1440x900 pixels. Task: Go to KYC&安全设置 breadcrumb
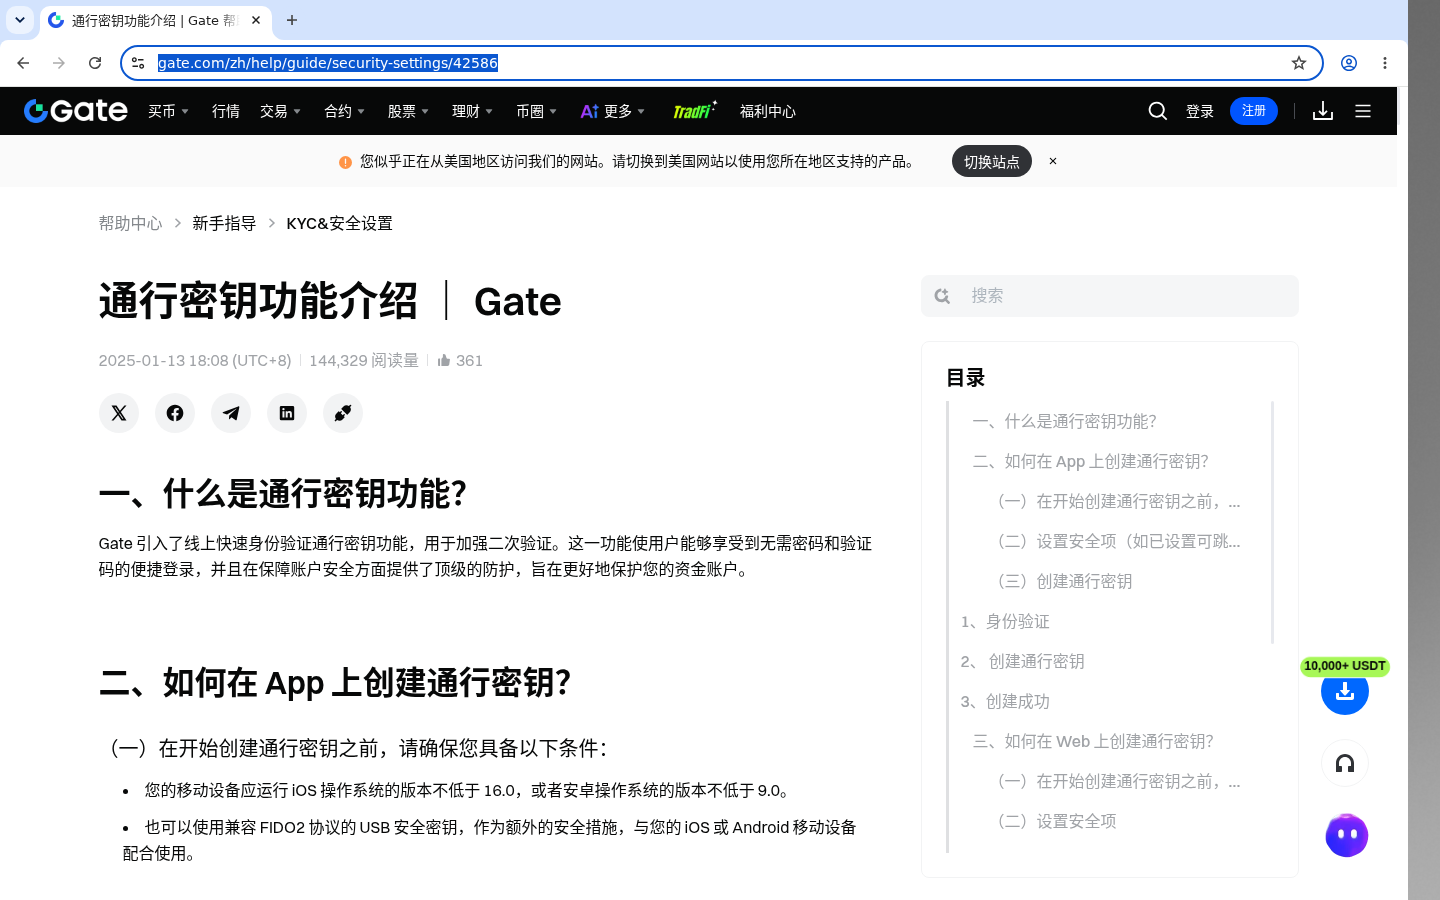pos(339,223)
